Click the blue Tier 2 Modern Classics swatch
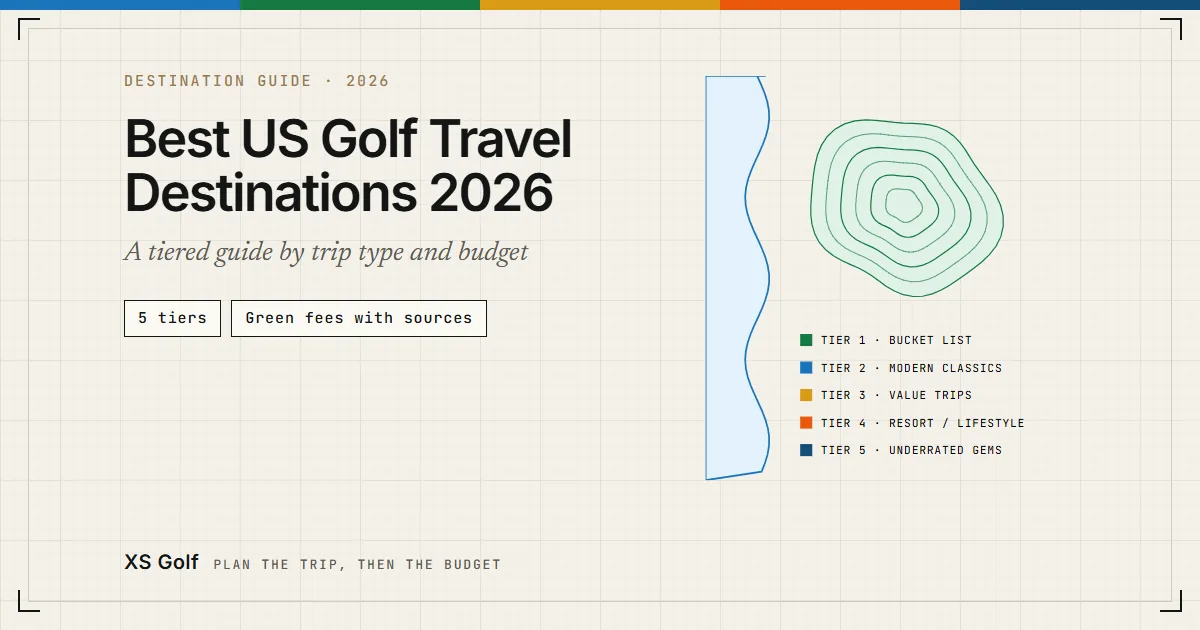 [806, 368]
